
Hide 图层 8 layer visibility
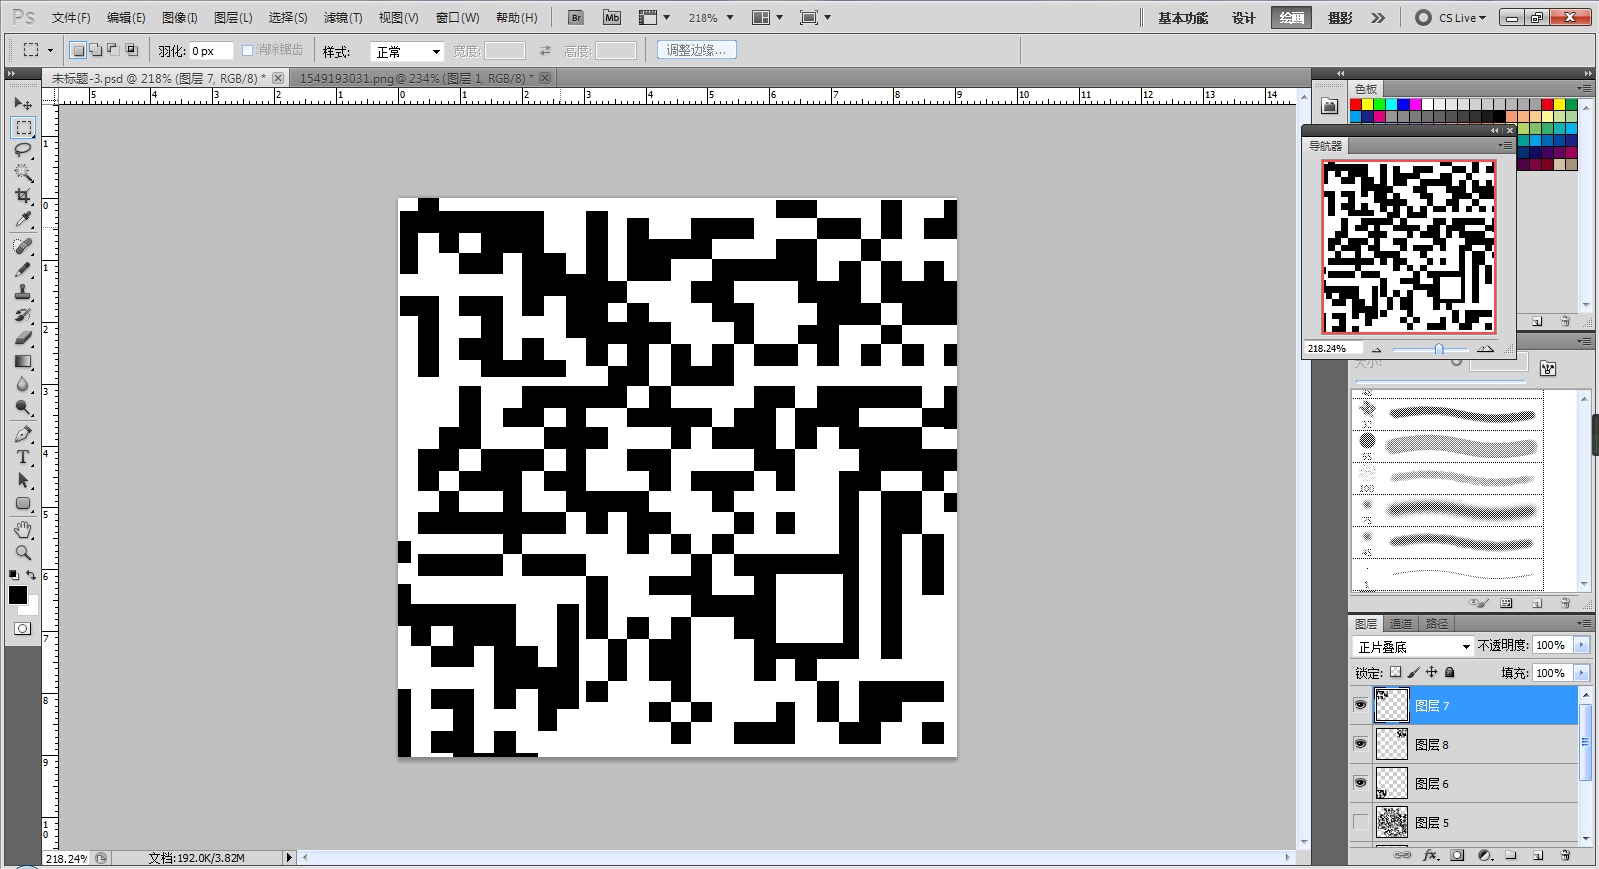1360,744
